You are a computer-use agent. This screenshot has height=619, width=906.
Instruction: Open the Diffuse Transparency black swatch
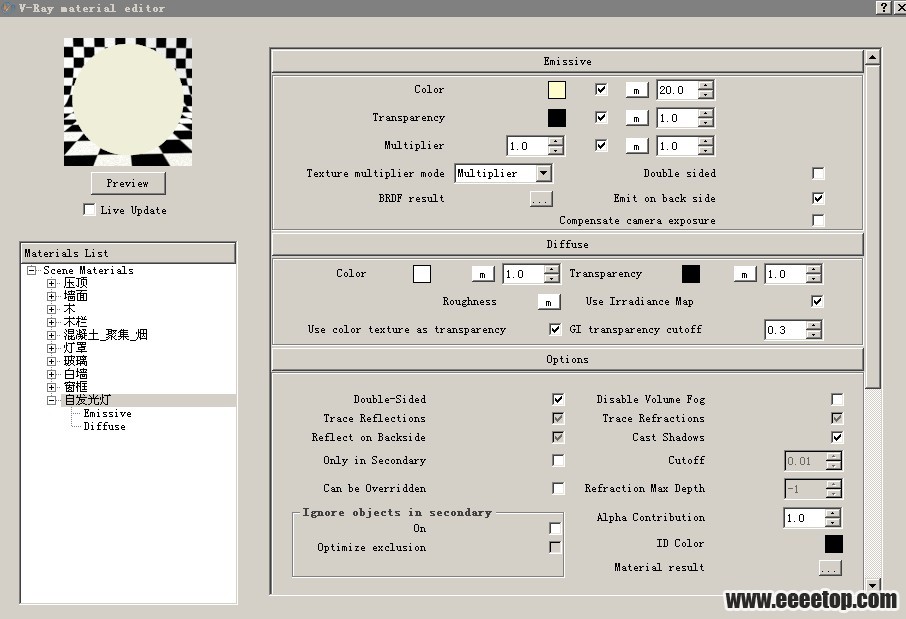690,273
